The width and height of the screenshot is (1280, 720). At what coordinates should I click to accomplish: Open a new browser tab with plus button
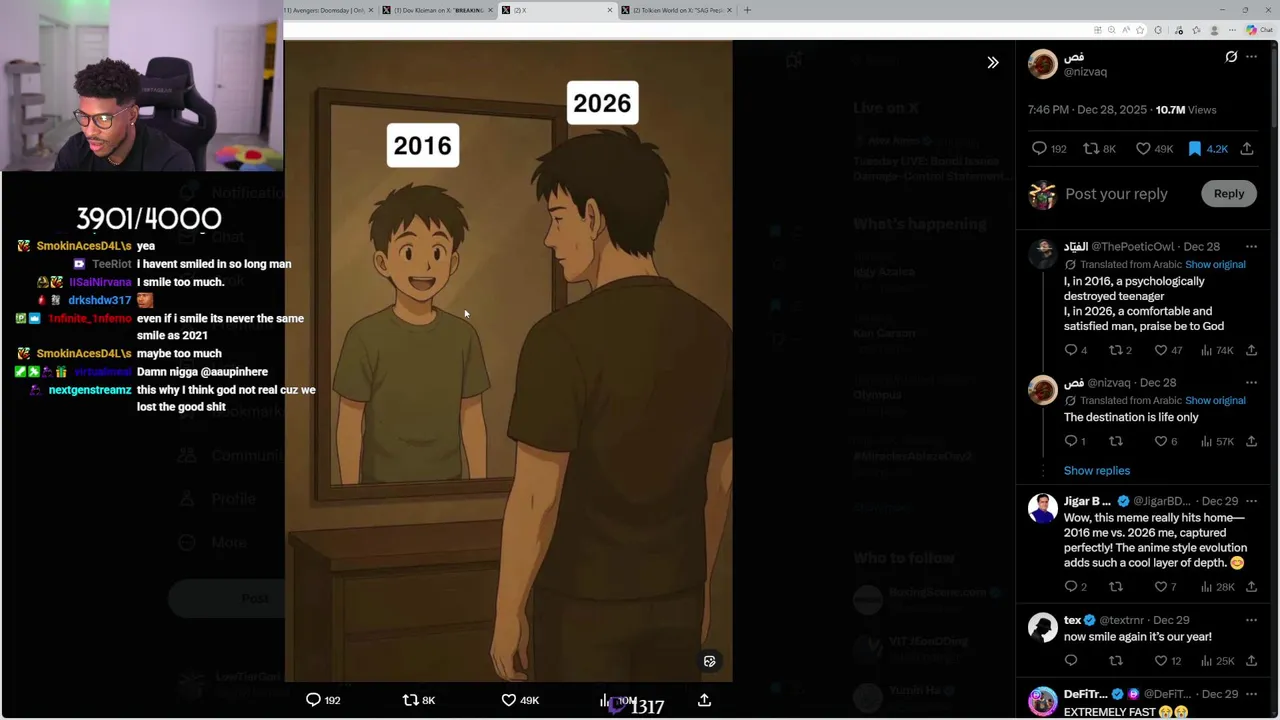[747, 10]
